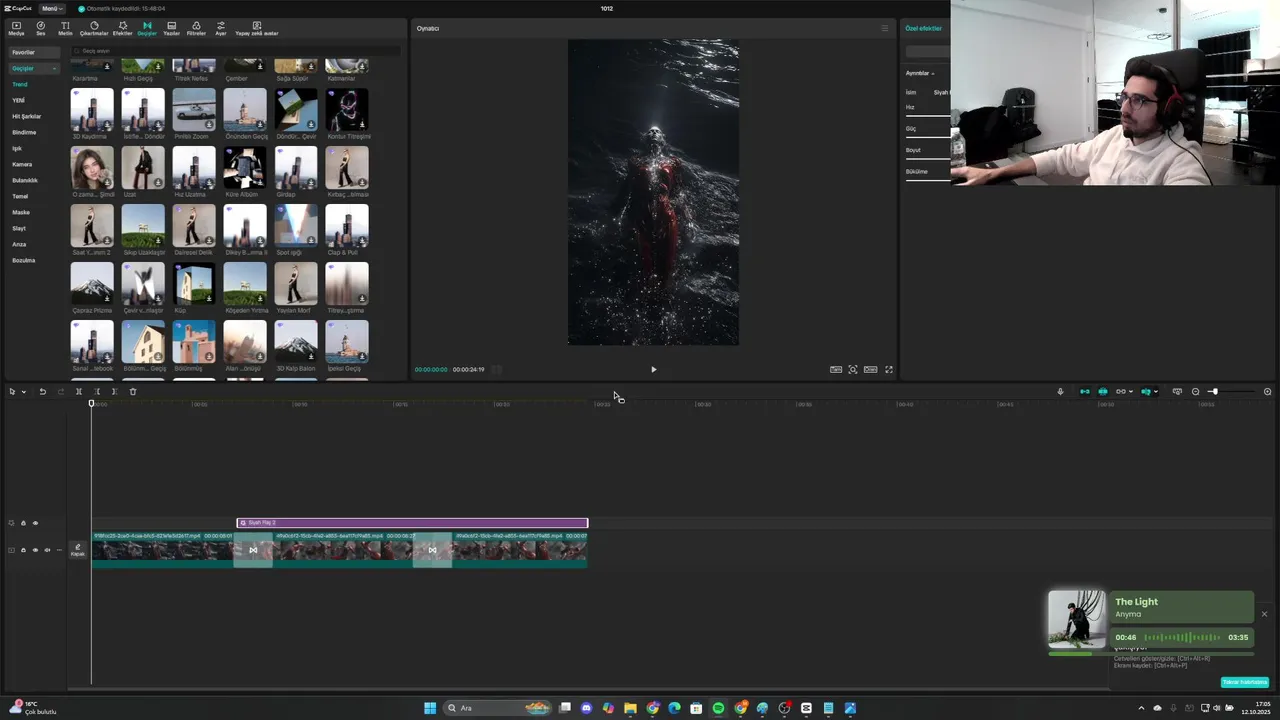
Task: Redo the last undone action
Action: [x=60, y=392]
